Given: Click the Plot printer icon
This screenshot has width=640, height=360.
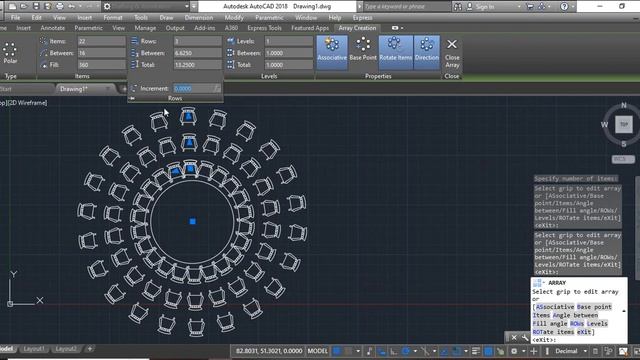Looking at the screenshot, I should click(x=60, y=6).
